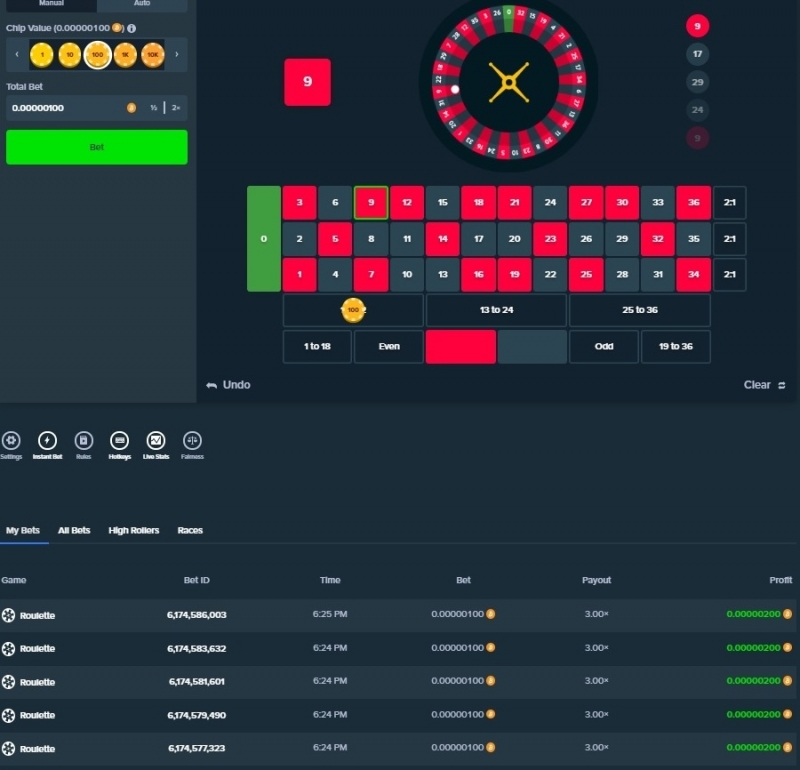
Task: Click the latest result 9 history bubble
Action: click(697, 26)
